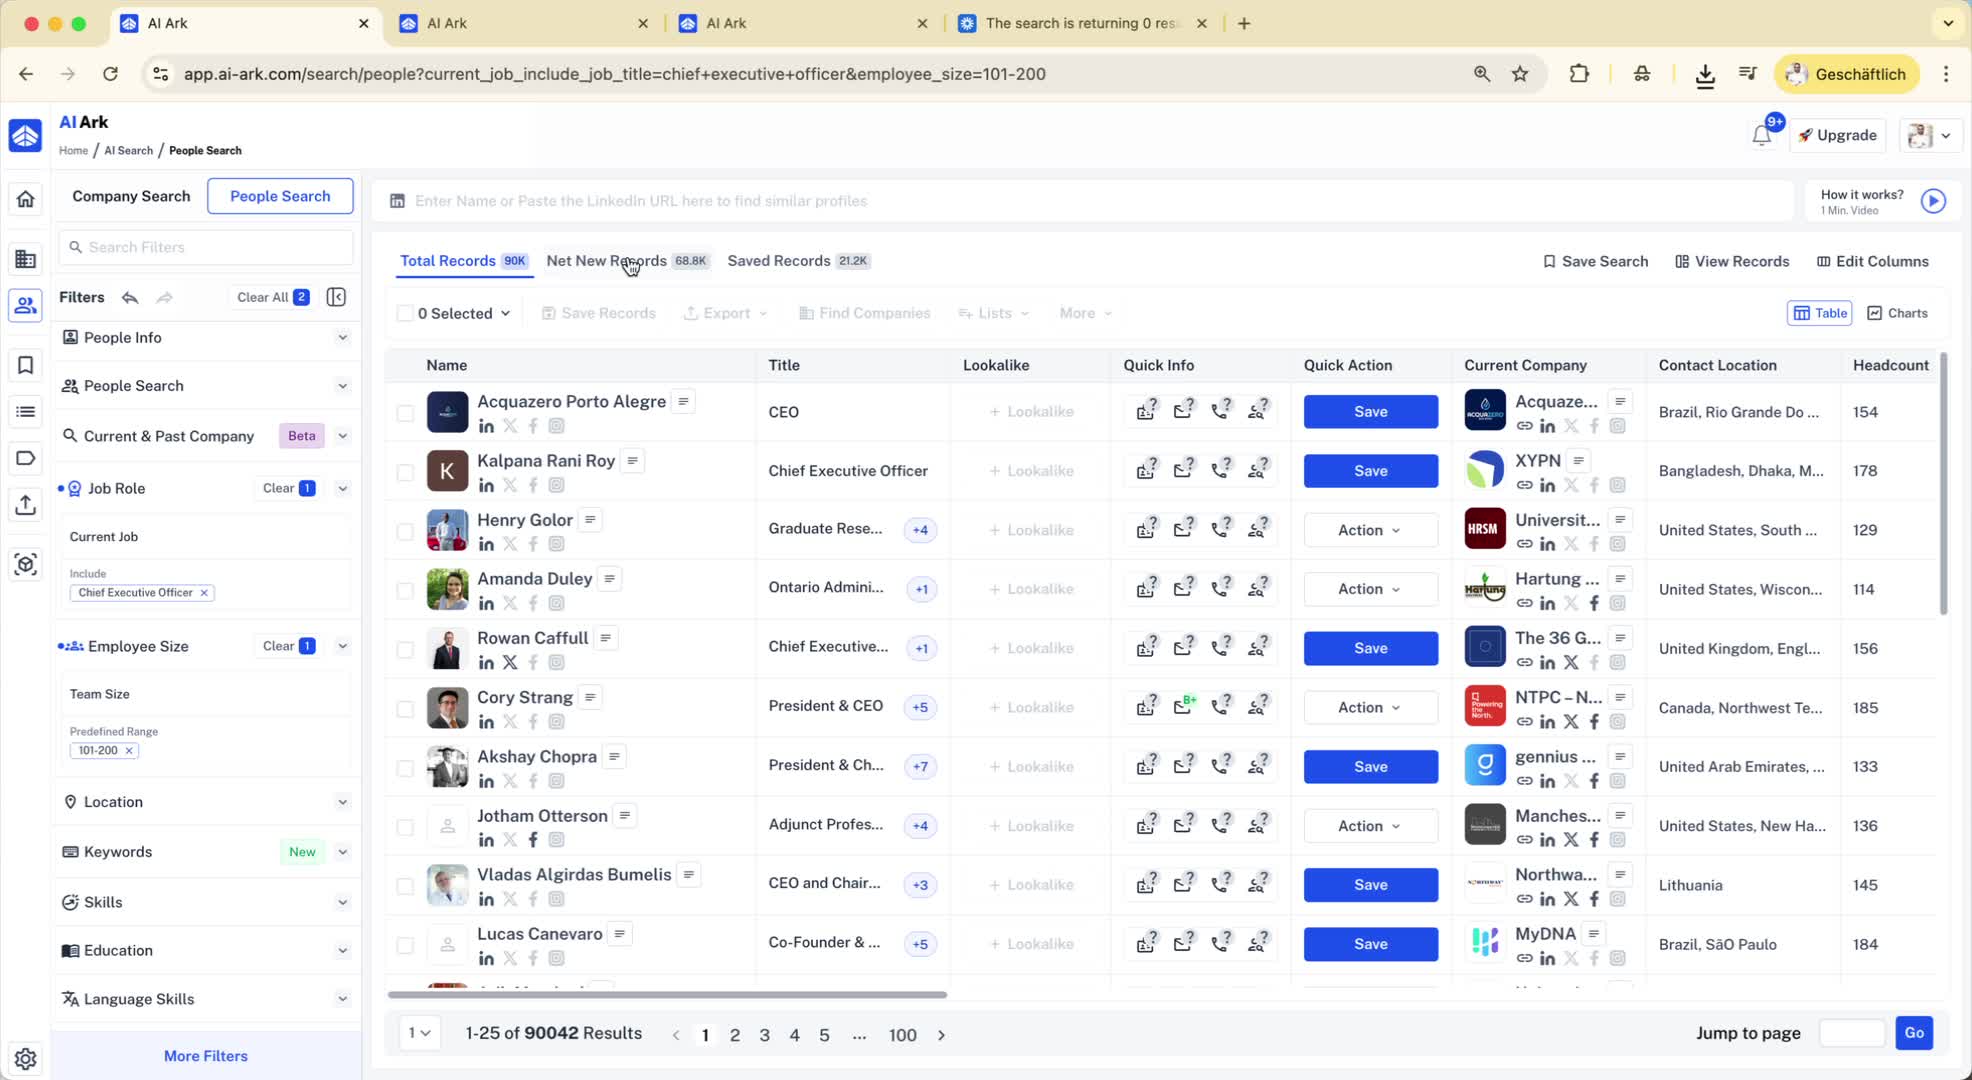
Task: Click the More Filters link
Action: click(x=205, y=1056)
